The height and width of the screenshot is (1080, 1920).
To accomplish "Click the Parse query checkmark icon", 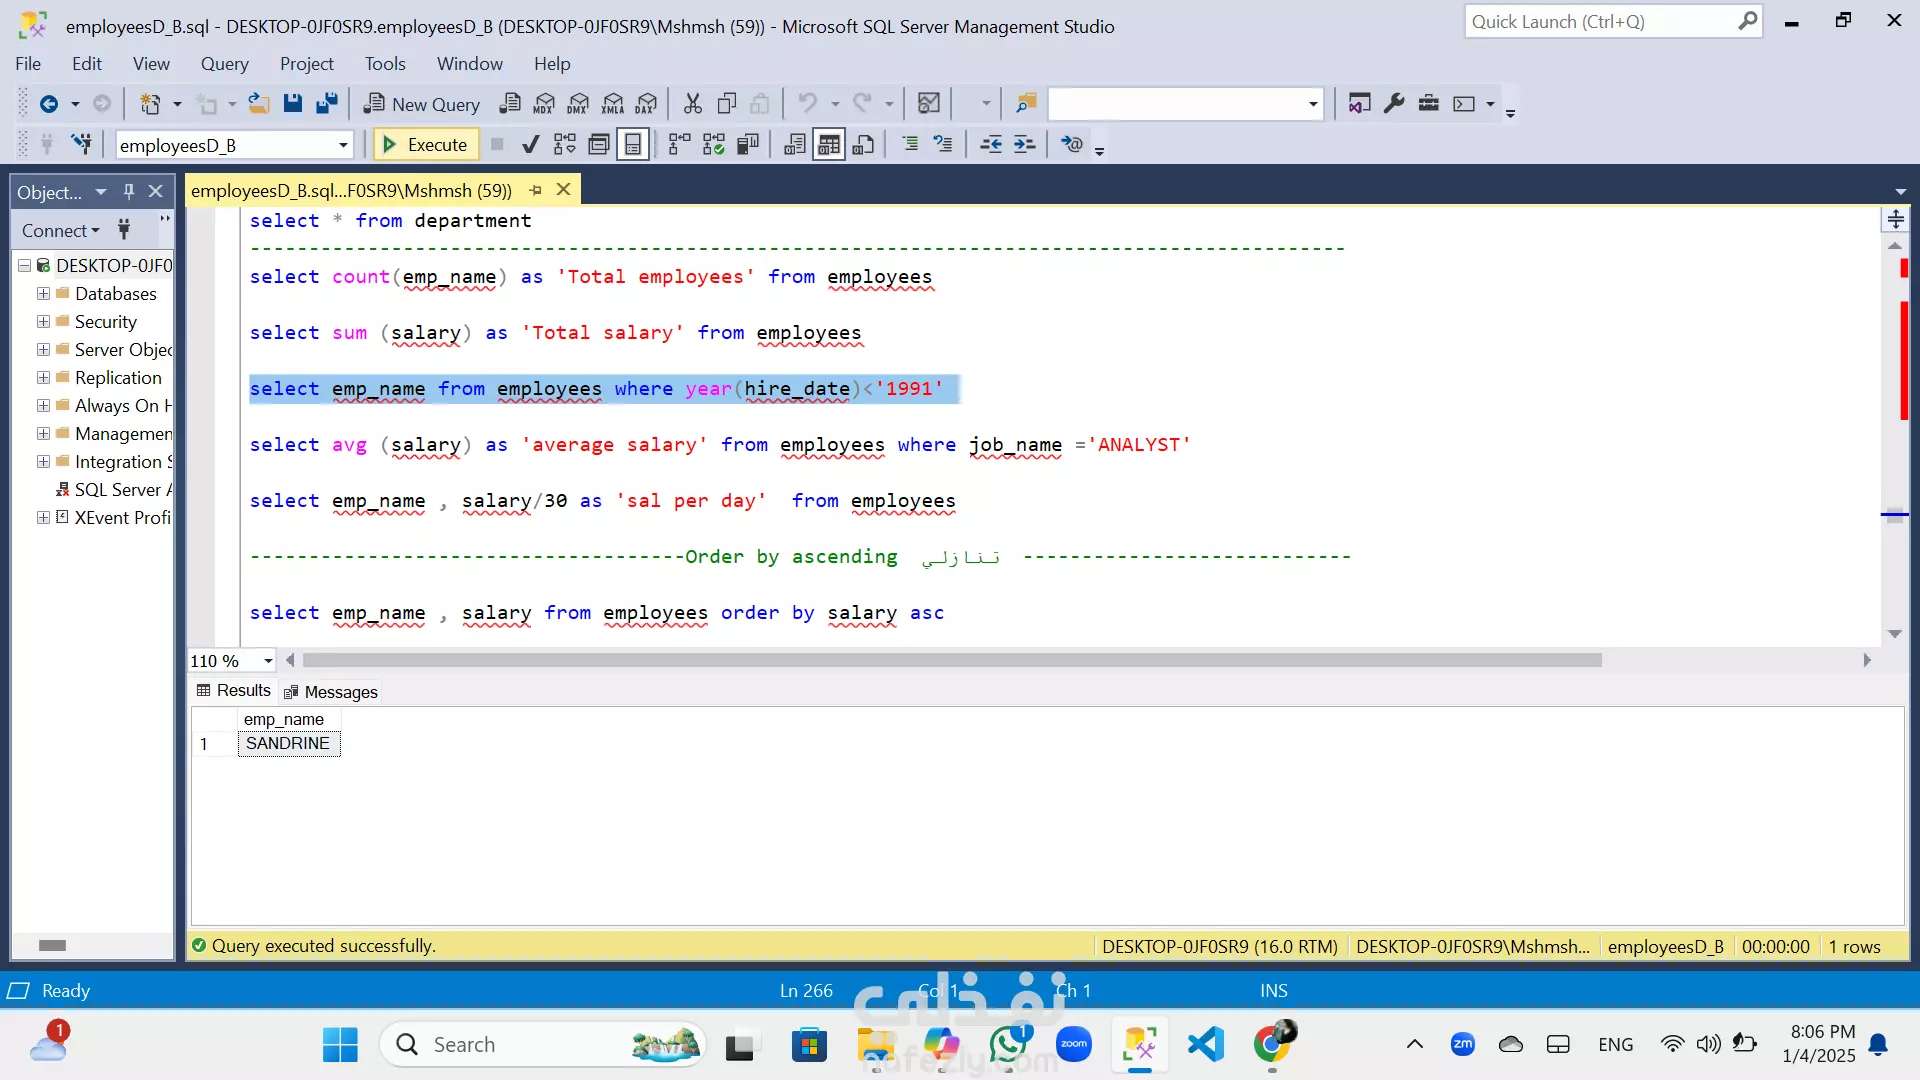I will 531,145.
